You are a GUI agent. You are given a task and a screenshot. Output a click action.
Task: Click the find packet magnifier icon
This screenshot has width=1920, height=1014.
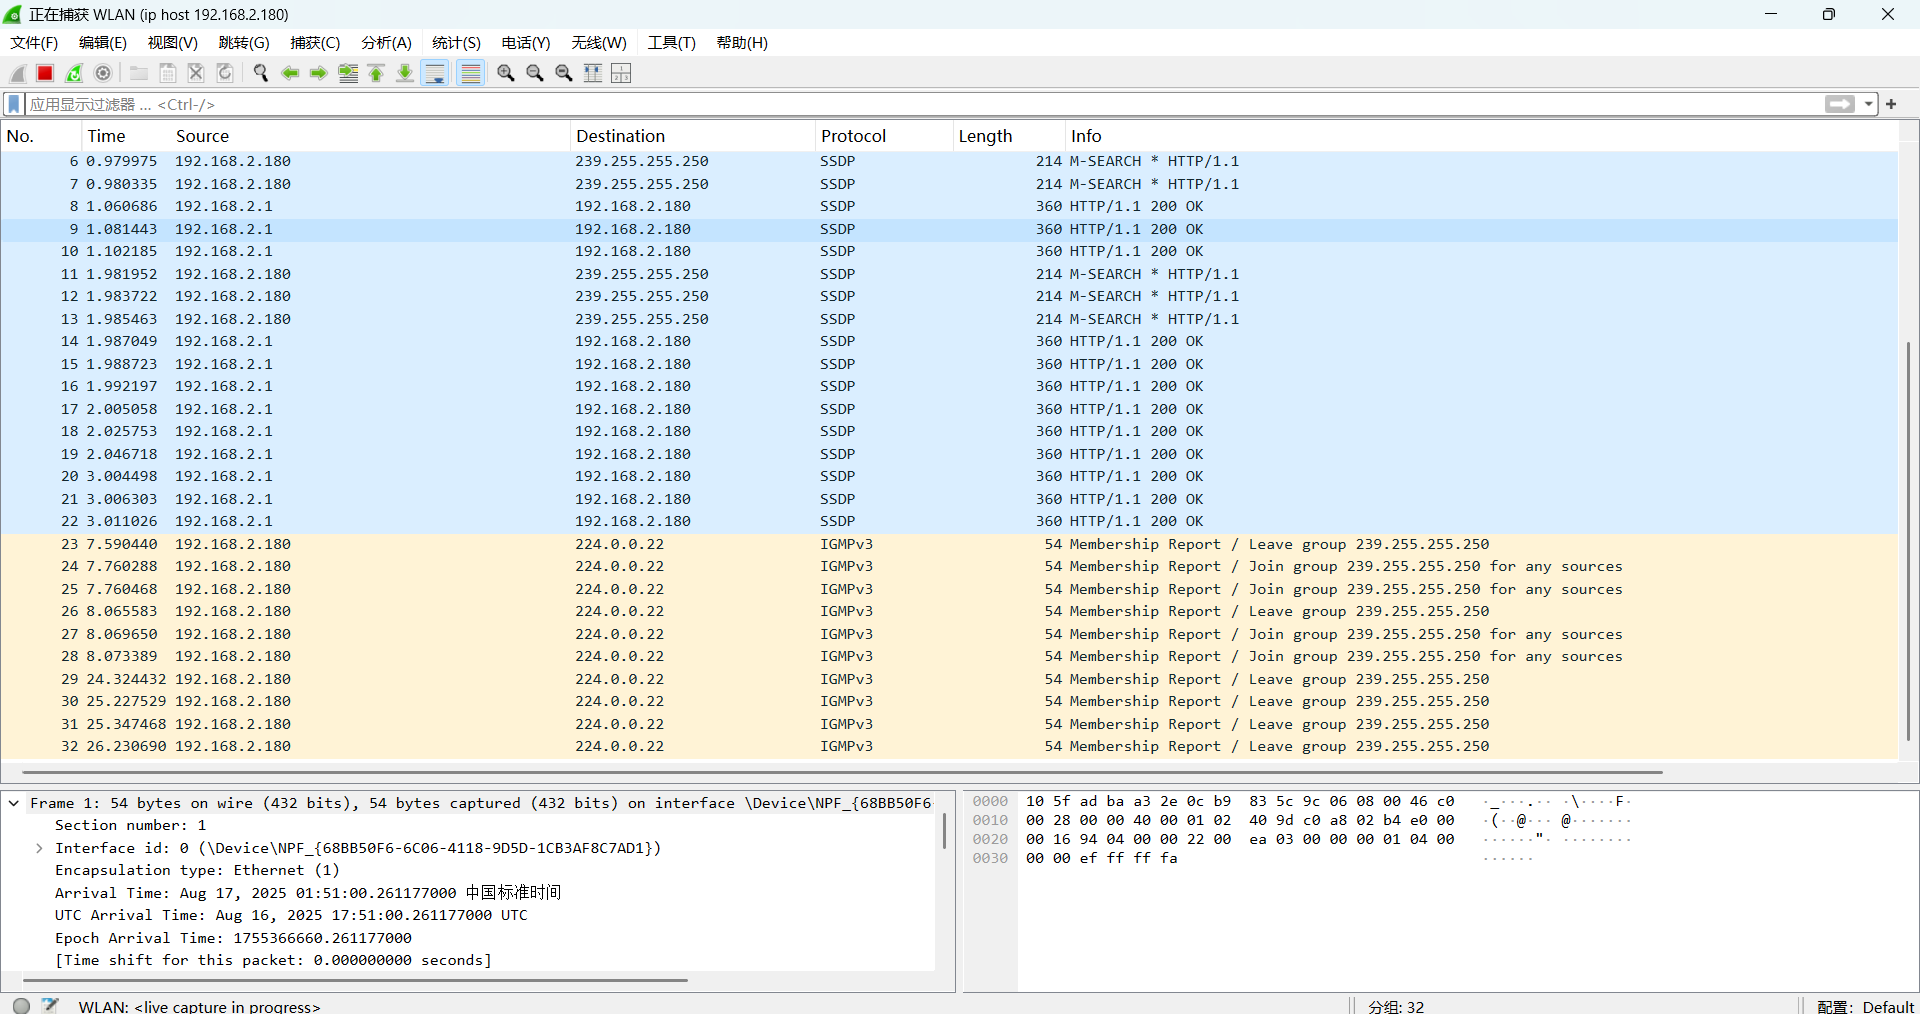pyautogui.click(x=261, y=73)
